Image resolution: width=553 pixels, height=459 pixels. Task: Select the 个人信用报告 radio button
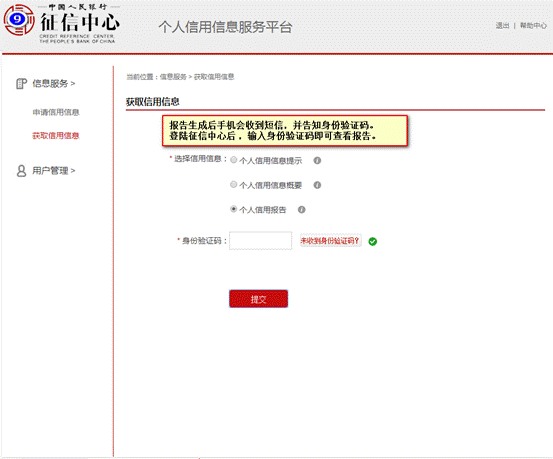(x=233, y=209)
